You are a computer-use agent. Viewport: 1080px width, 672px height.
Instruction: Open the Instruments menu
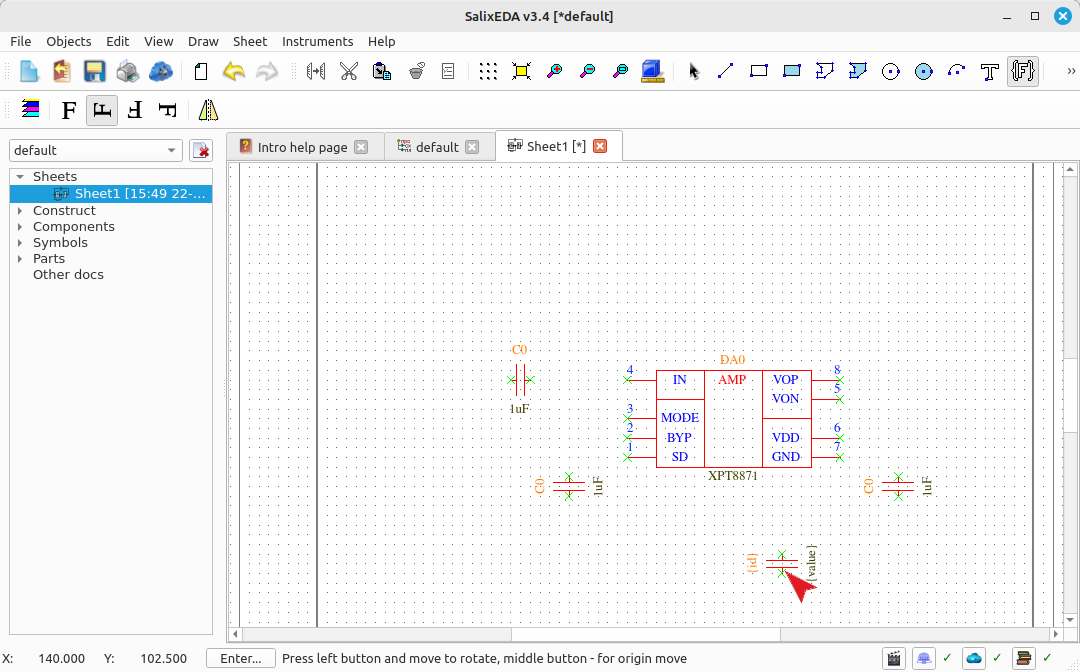pyautogui.click(x=318, y=41)
